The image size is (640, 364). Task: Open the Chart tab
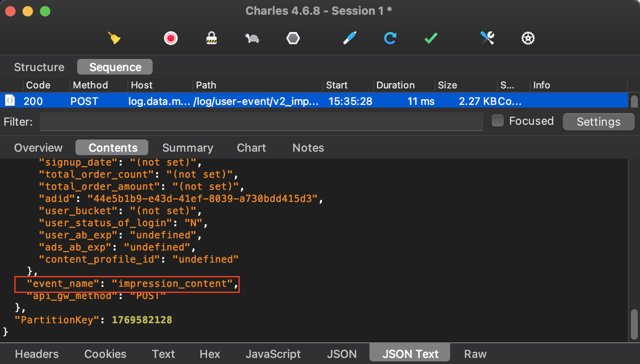point(251,148)
